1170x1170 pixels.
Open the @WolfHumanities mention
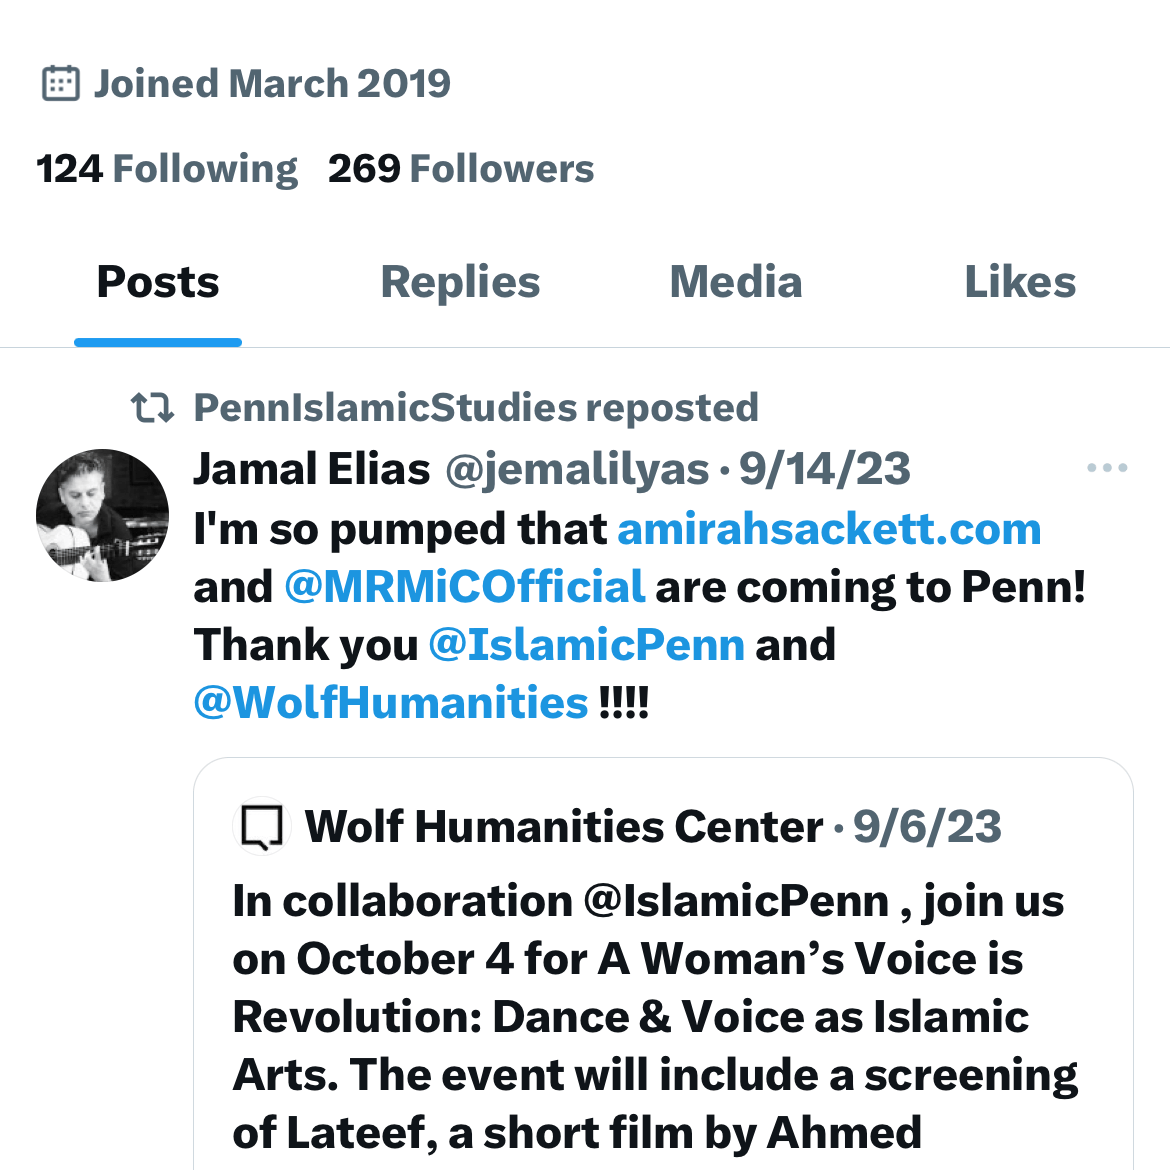pyautogui.click(x=391, y=703)
